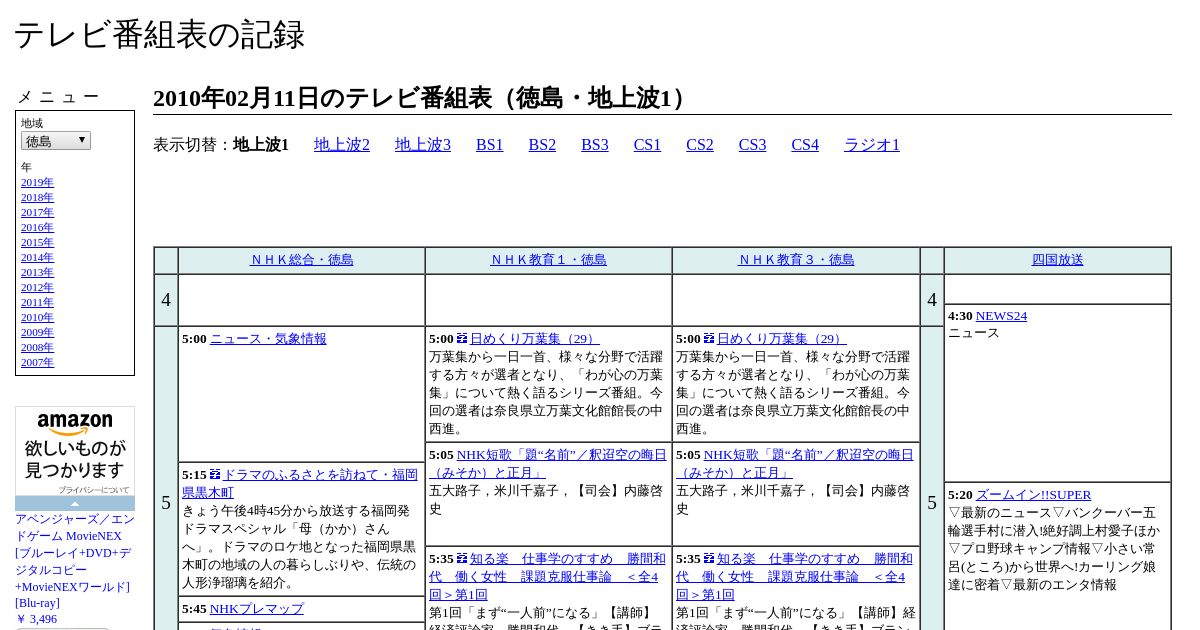The height and width of the screenshot is (630, 1200).
Task: Click the hour 4 cell left of ＮＨＫ総合
Action: 166,300
